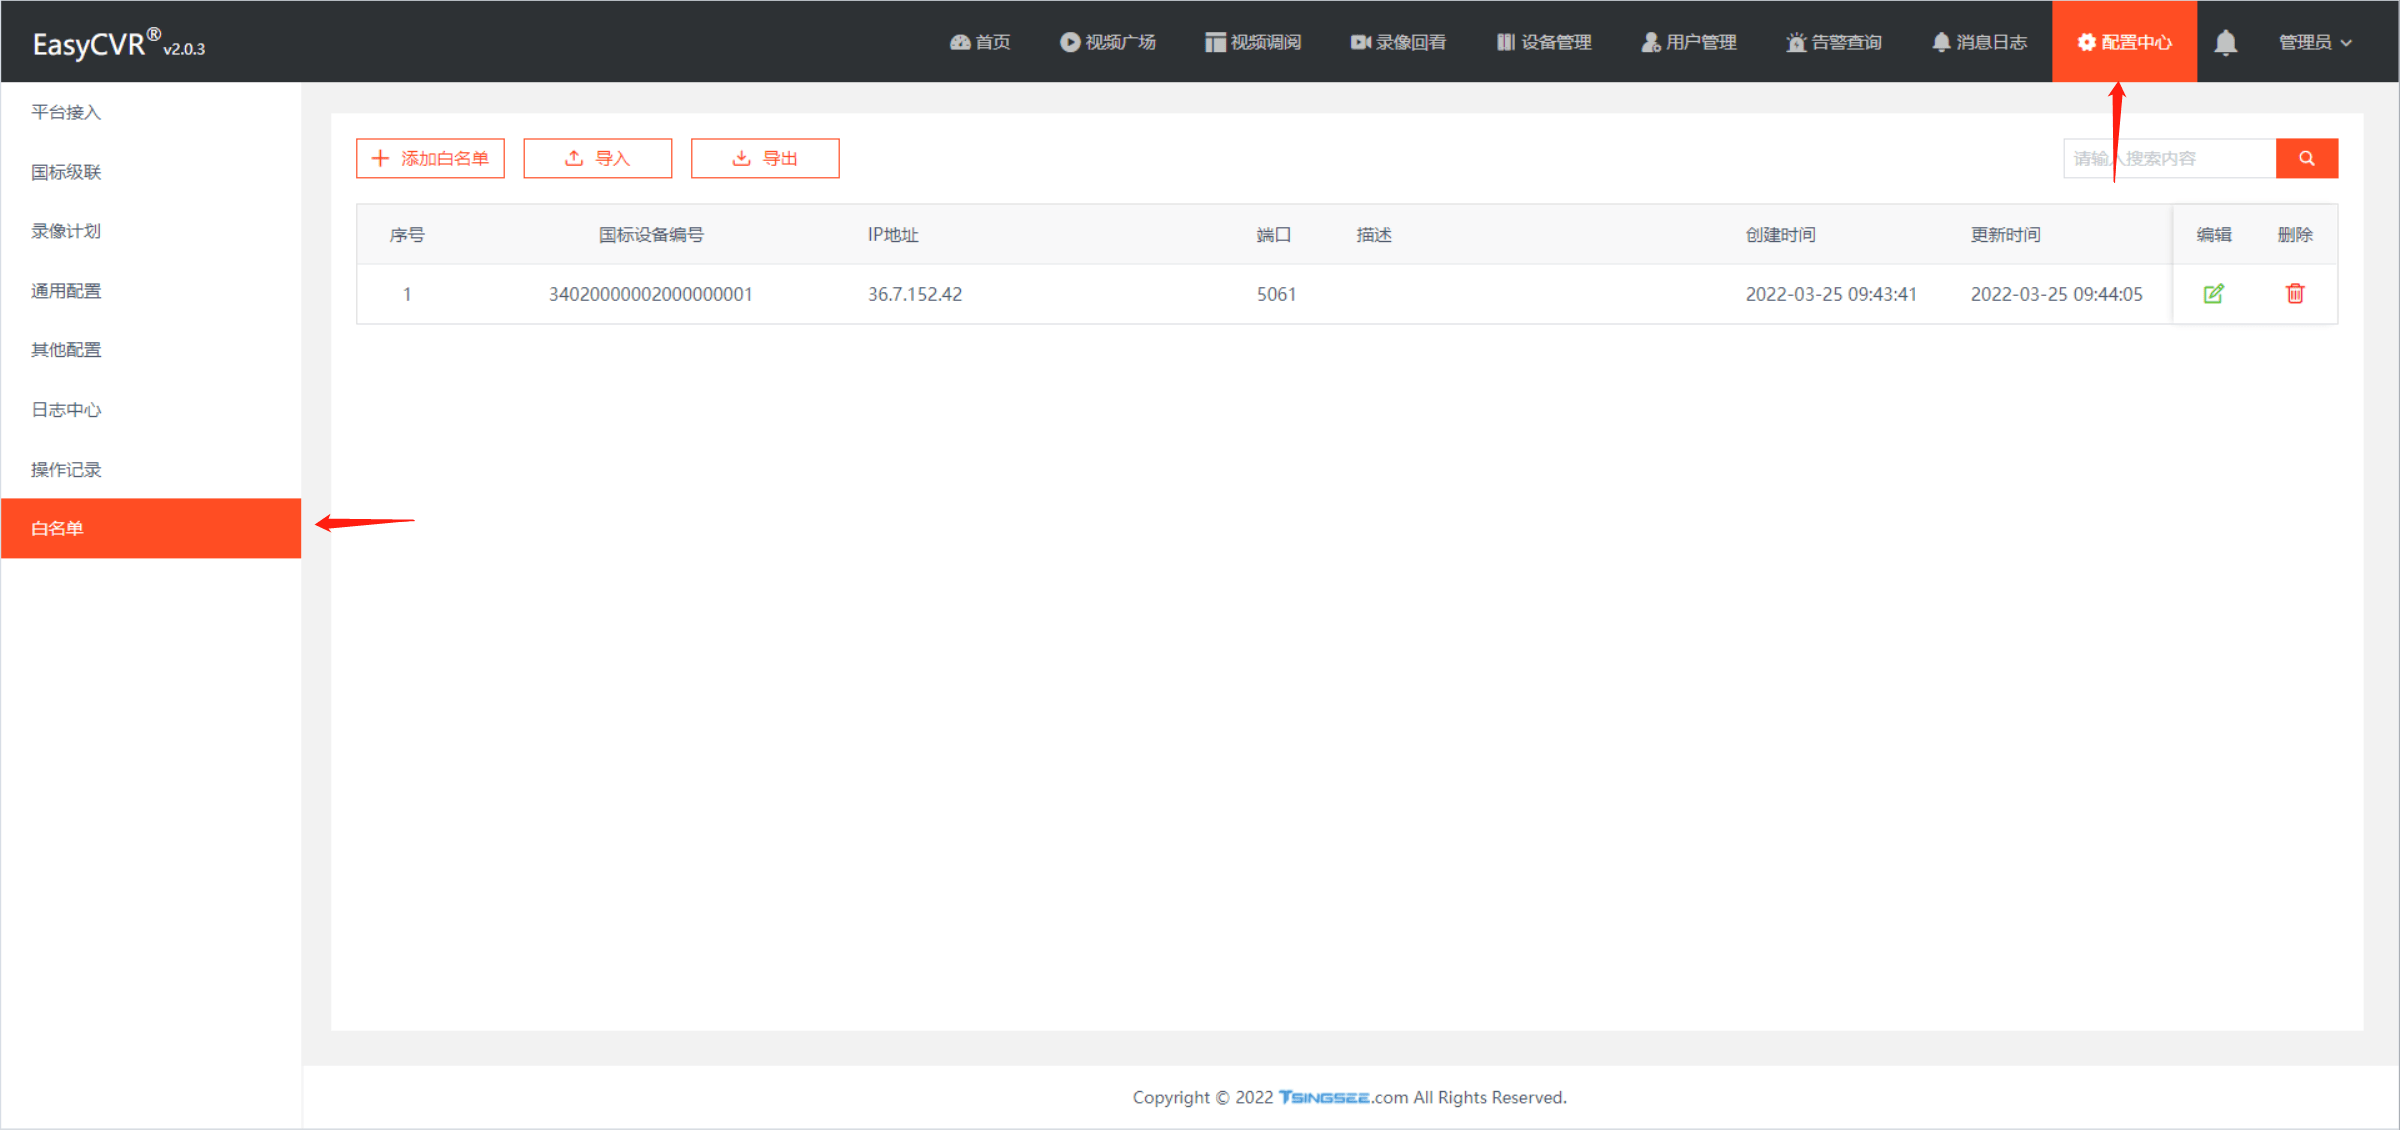Open 日志中心 in the sidebar
This screenshot has width=2400, height=1130.
coord(66,410)
